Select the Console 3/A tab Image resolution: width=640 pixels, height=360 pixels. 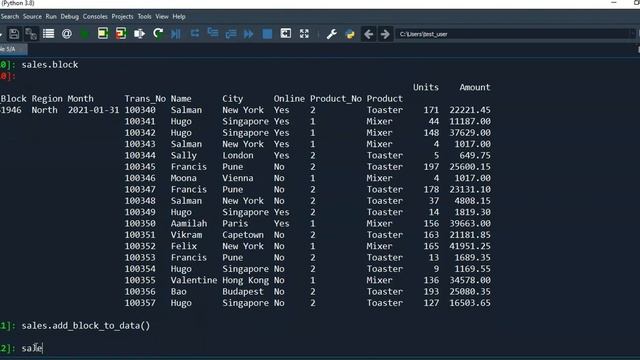(12, 49)
